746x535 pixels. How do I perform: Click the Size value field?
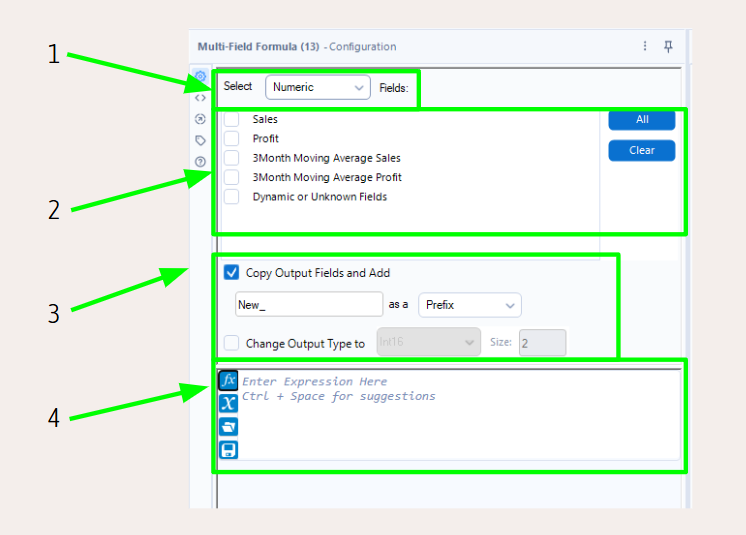(x=542, y=342)
